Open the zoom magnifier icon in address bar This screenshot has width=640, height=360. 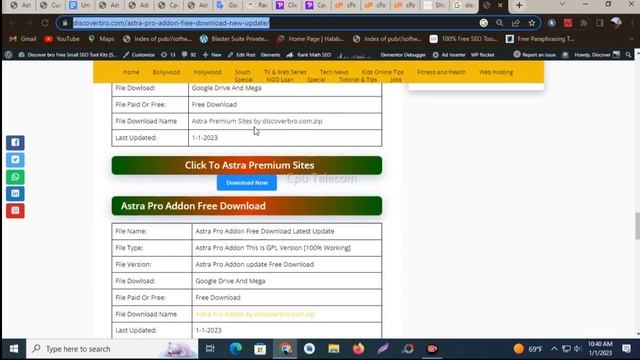point(500,23)
